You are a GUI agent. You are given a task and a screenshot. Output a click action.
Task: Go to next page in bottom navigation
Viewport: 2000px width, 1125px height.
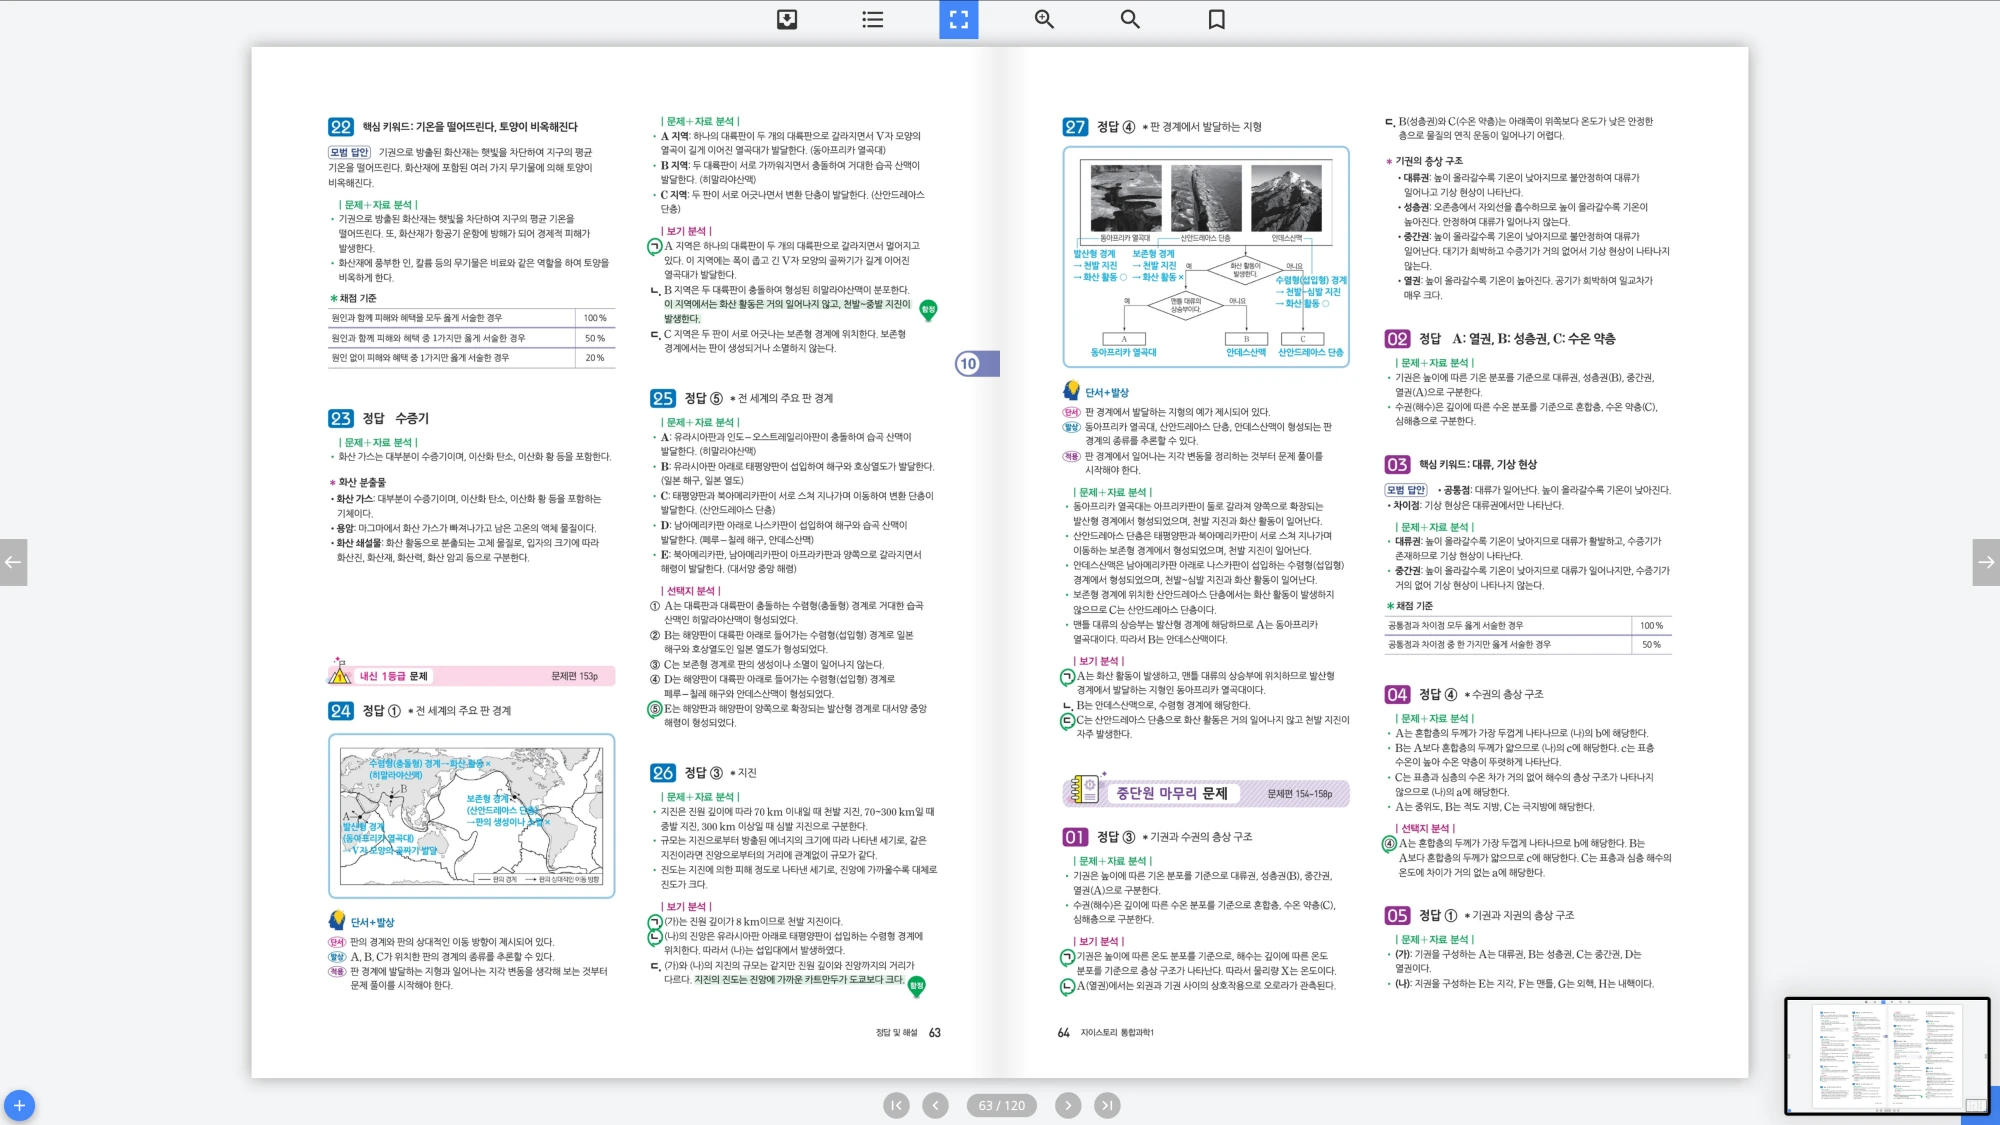pyautogui.click(x=1068, y=1105)
